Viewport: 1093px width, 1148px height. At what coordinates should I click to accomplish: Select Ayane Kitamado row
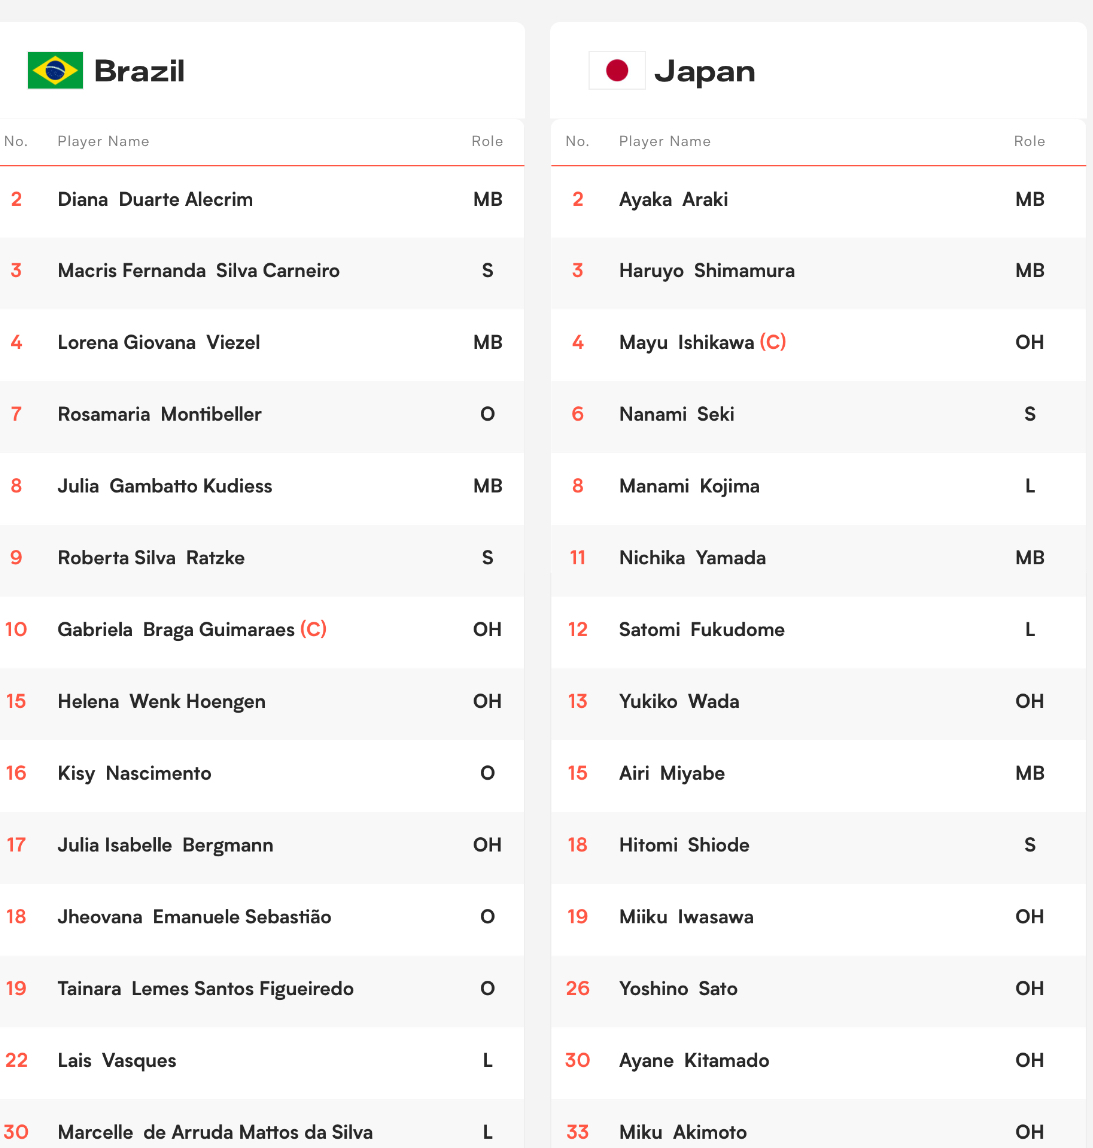point(818,1060)
